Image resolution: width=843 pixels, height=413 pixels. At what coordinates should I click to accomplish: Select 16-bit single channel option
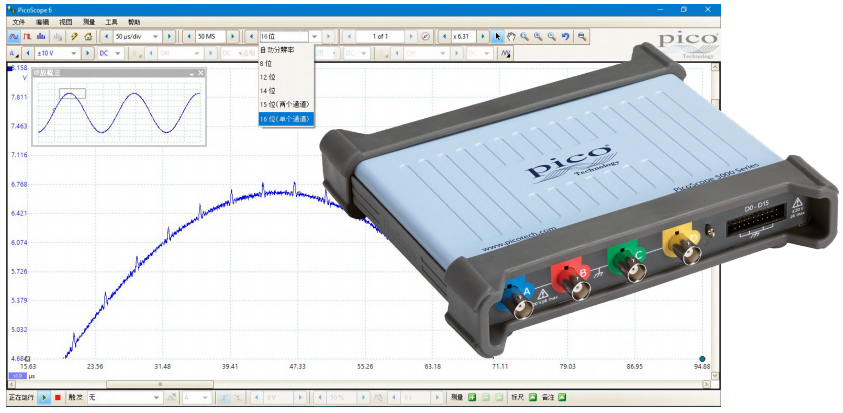point(287,119)
